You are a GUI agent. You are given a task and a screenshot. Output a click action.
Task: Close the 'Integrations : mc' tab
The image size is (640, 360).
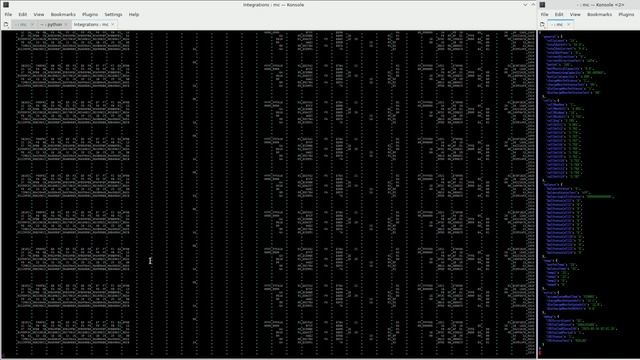pos(113,24)
